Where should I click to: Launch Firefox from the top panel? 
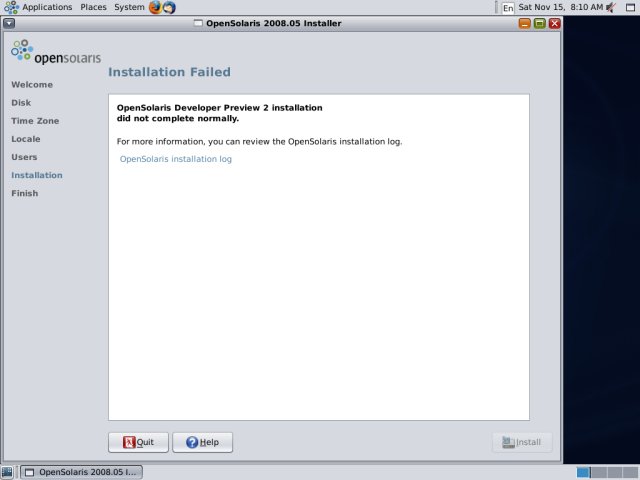tap(156, 7)
